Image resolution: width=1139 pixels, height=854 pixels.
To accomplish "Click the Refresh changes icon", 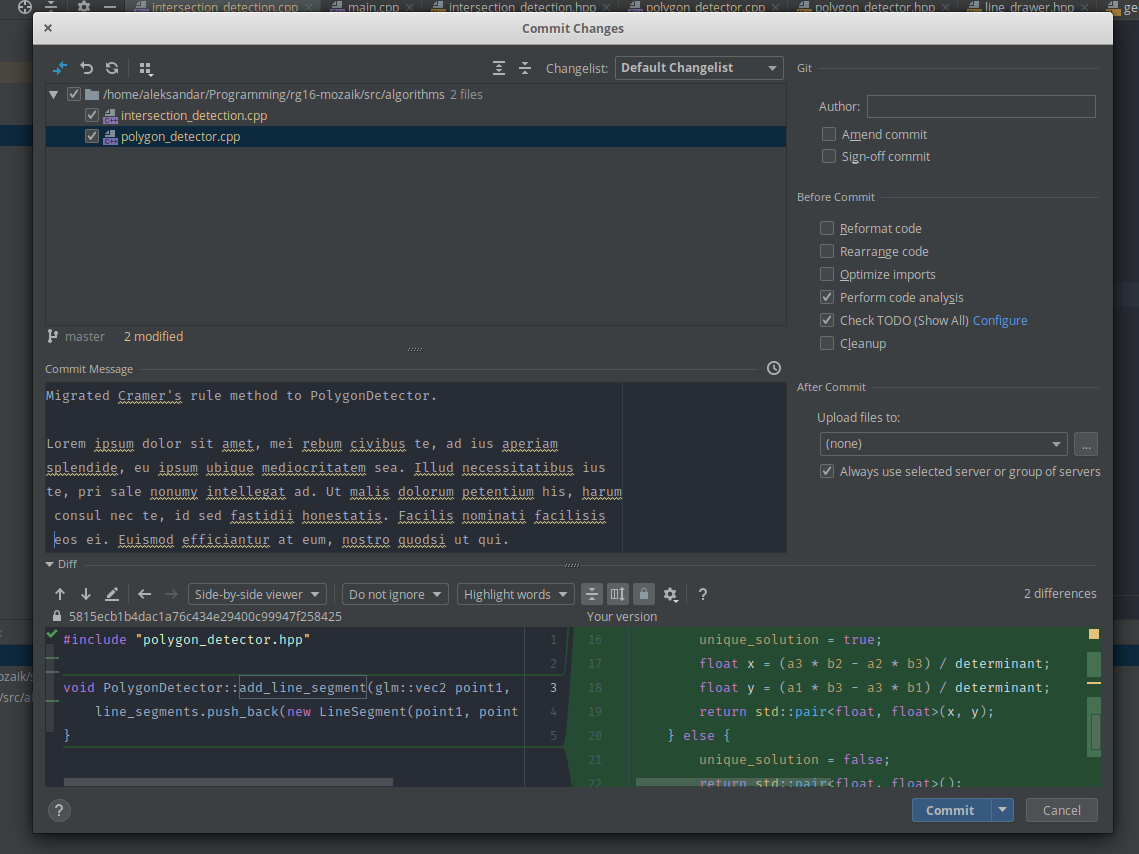I will click(112, 68).
